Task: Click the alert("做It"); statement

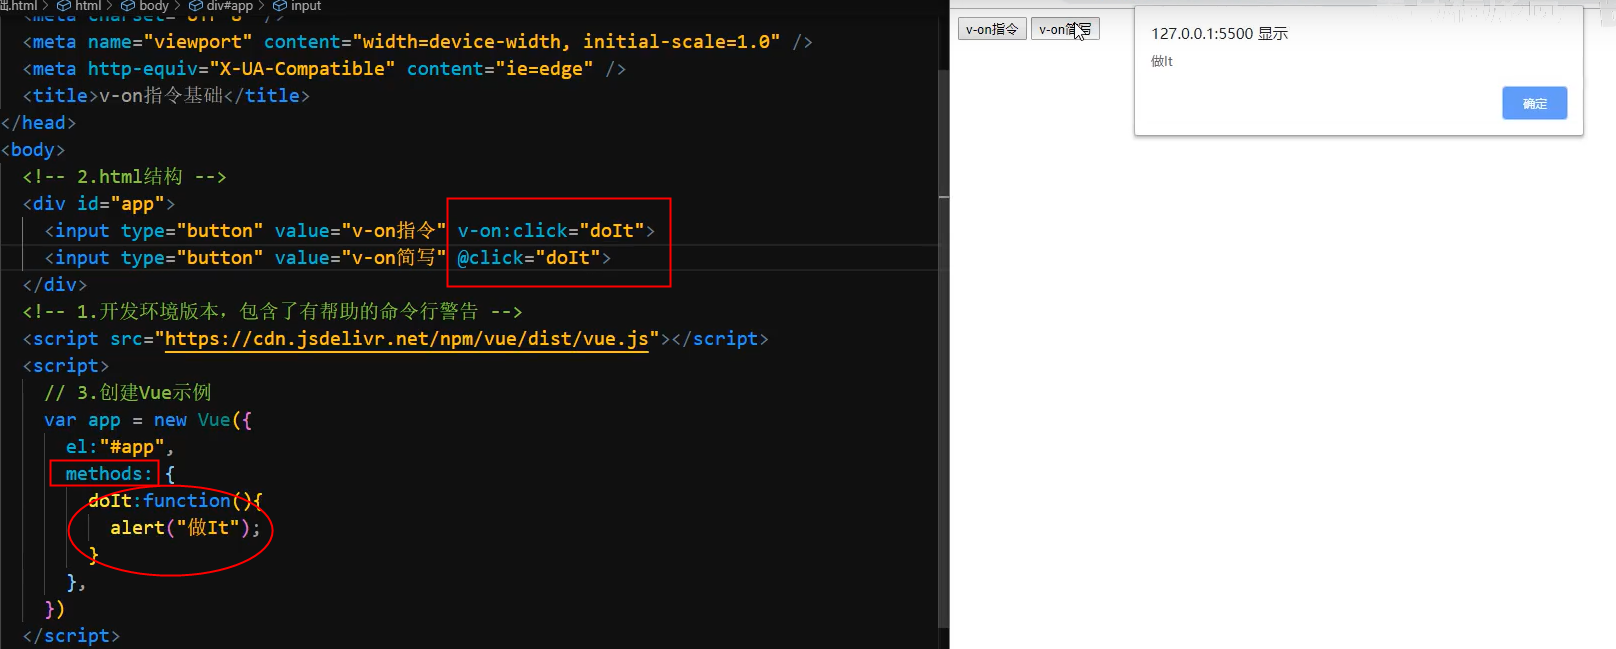Action: point(185,528)
